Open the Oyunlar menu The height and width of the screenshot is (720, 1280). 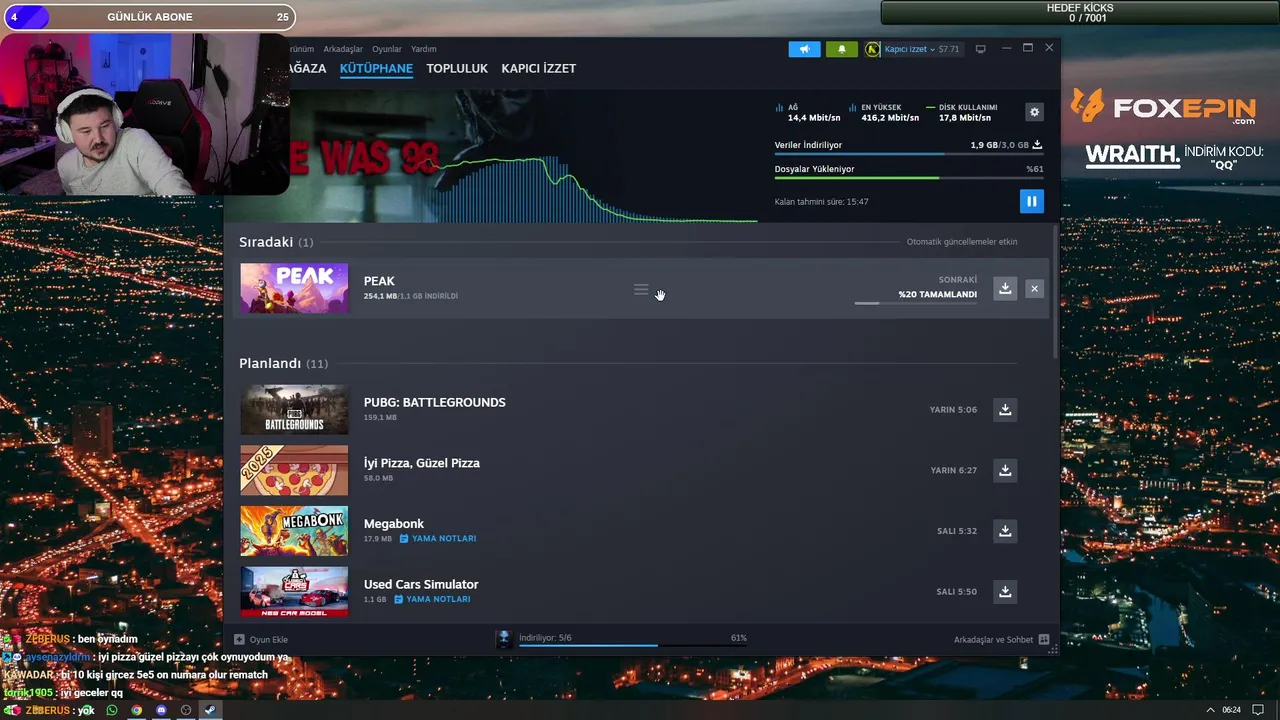387,49
